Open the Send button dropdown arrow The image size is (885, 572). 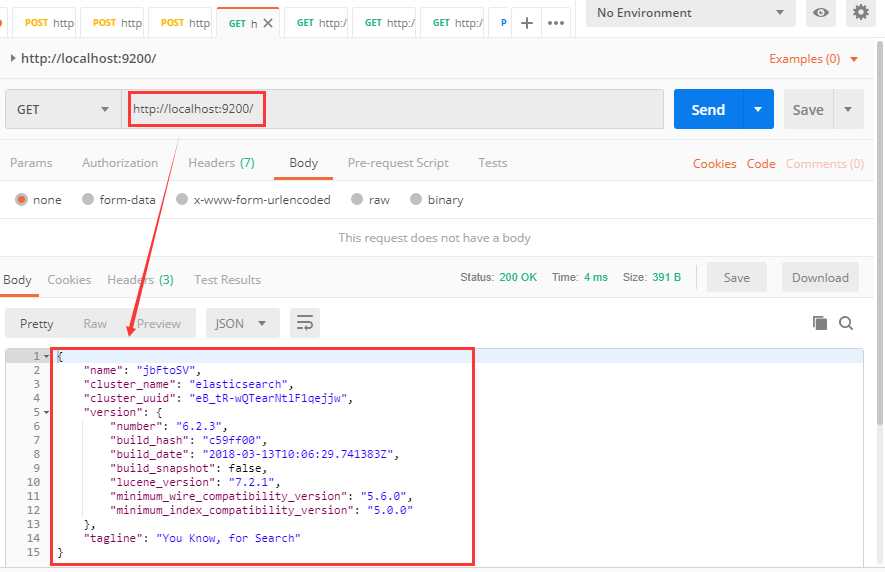point(758,109)
